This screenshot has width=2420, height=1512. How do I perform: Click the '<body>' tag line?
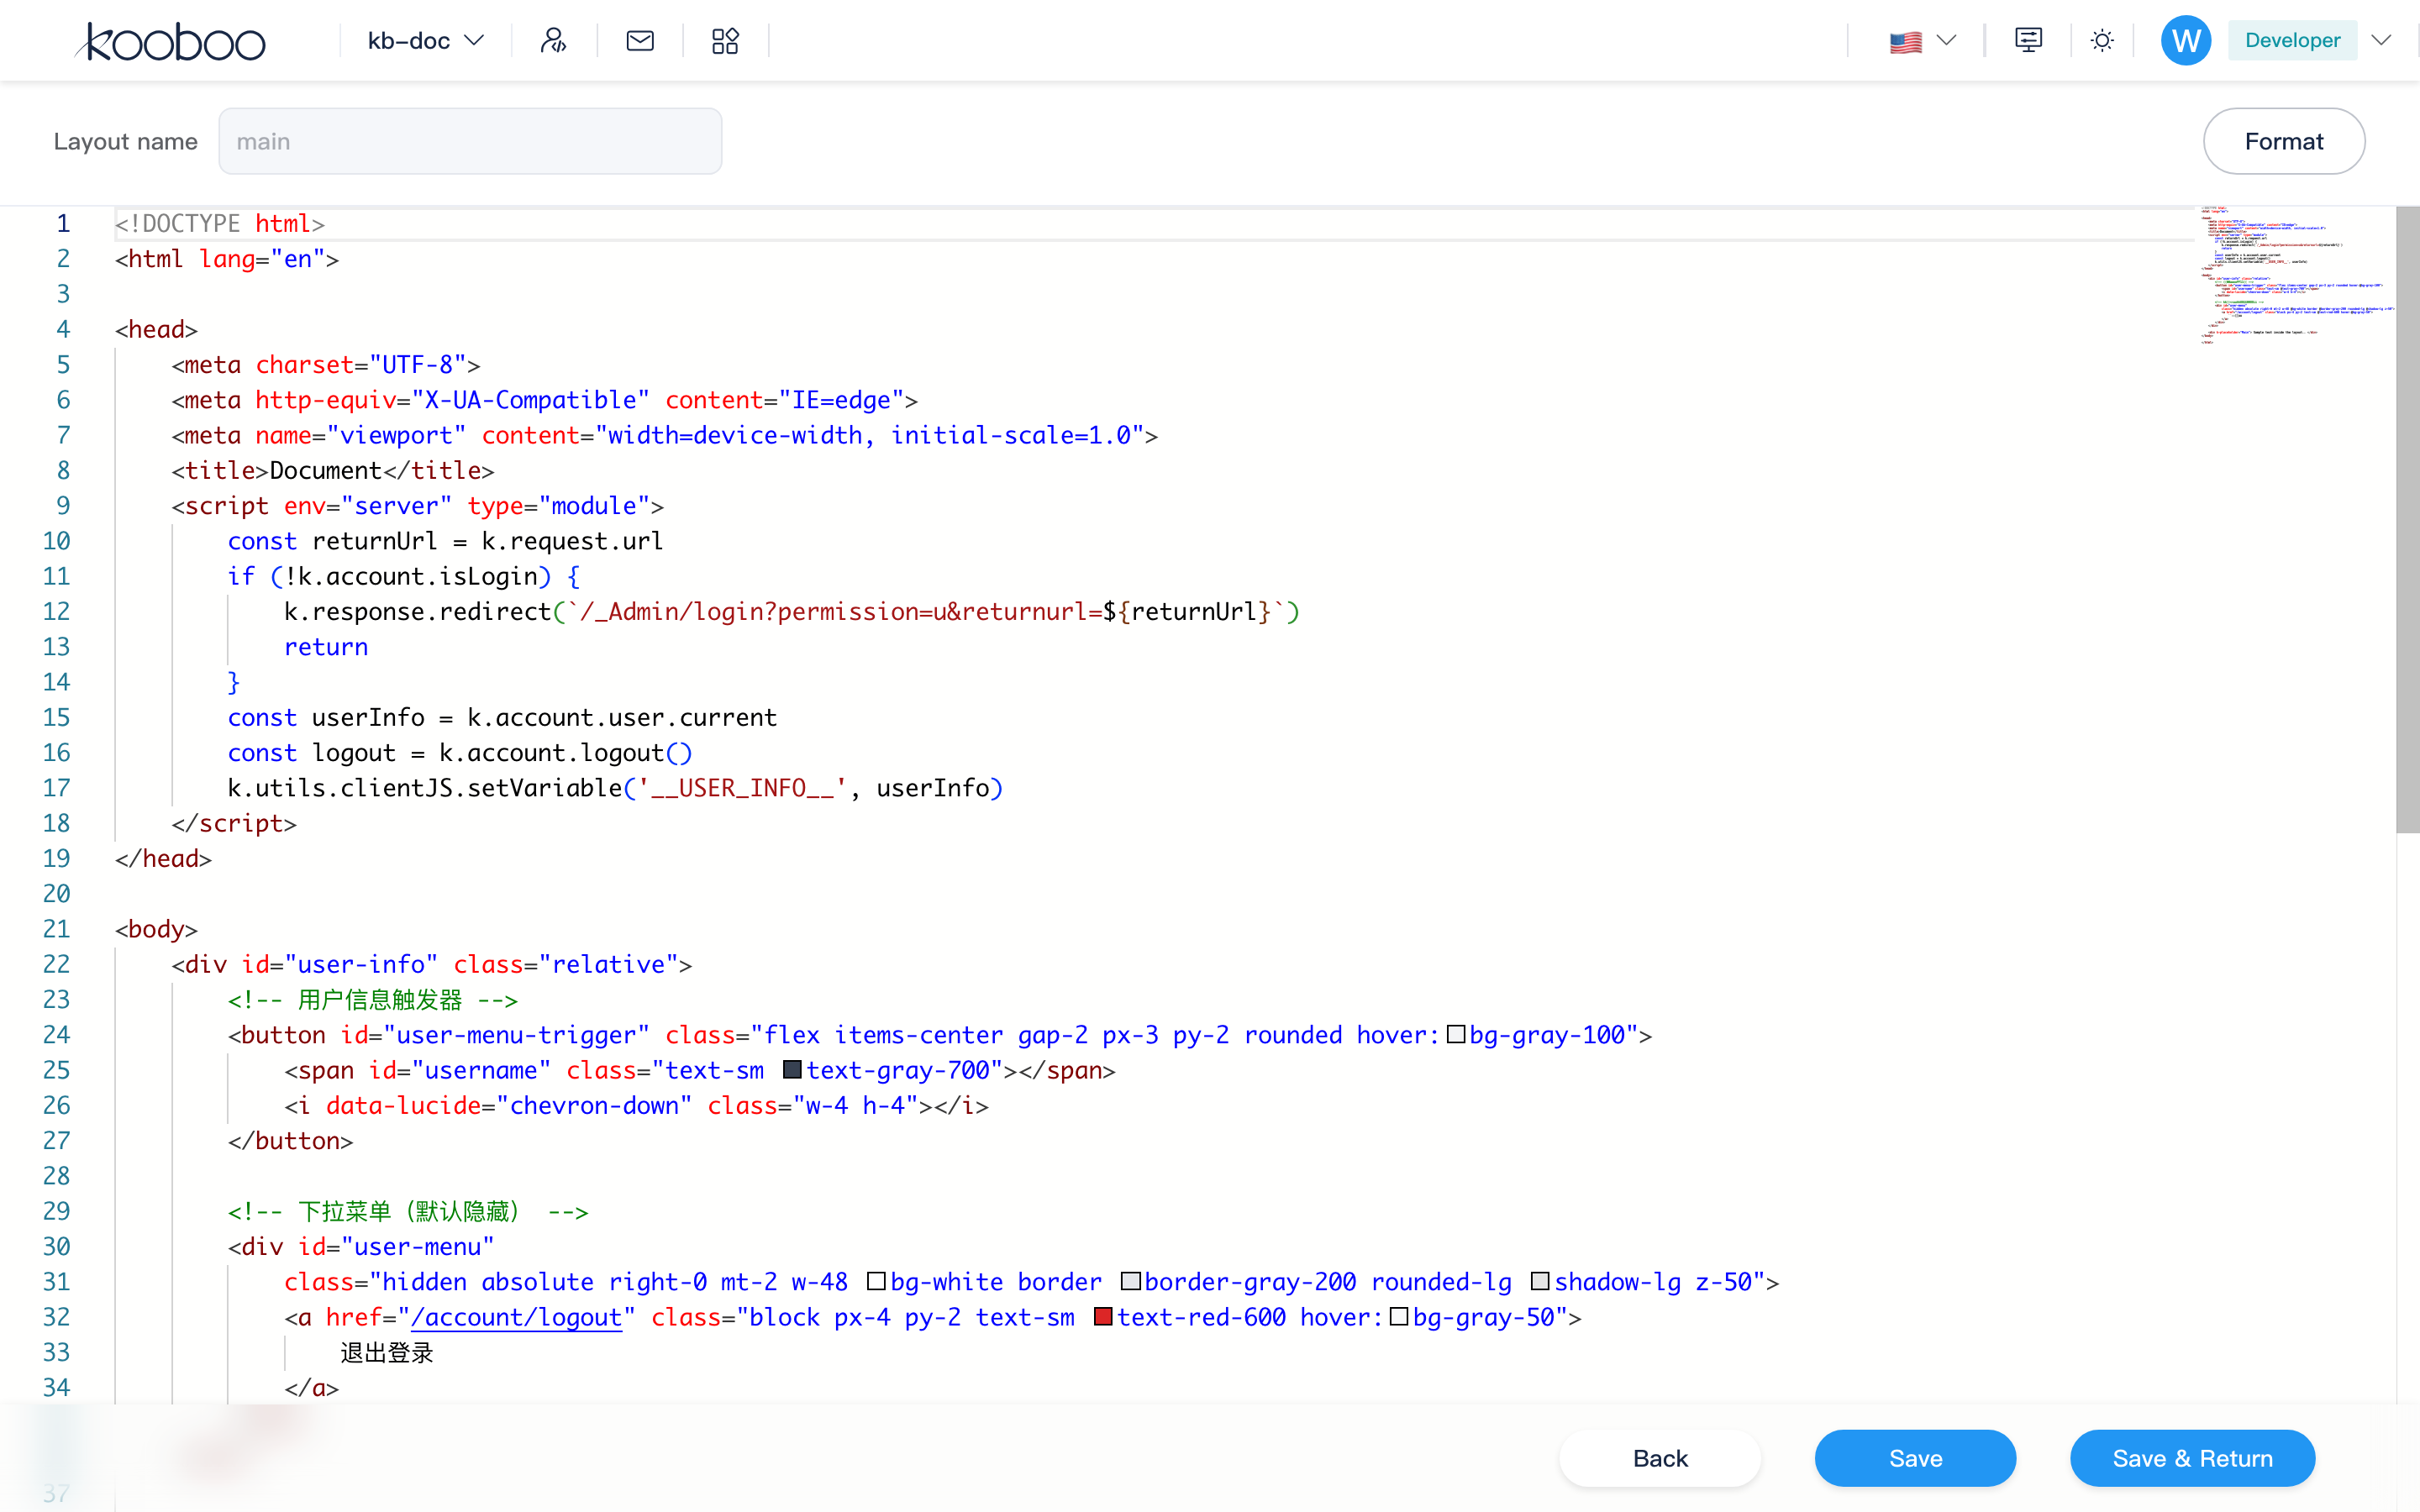click(x=156, y=929)
